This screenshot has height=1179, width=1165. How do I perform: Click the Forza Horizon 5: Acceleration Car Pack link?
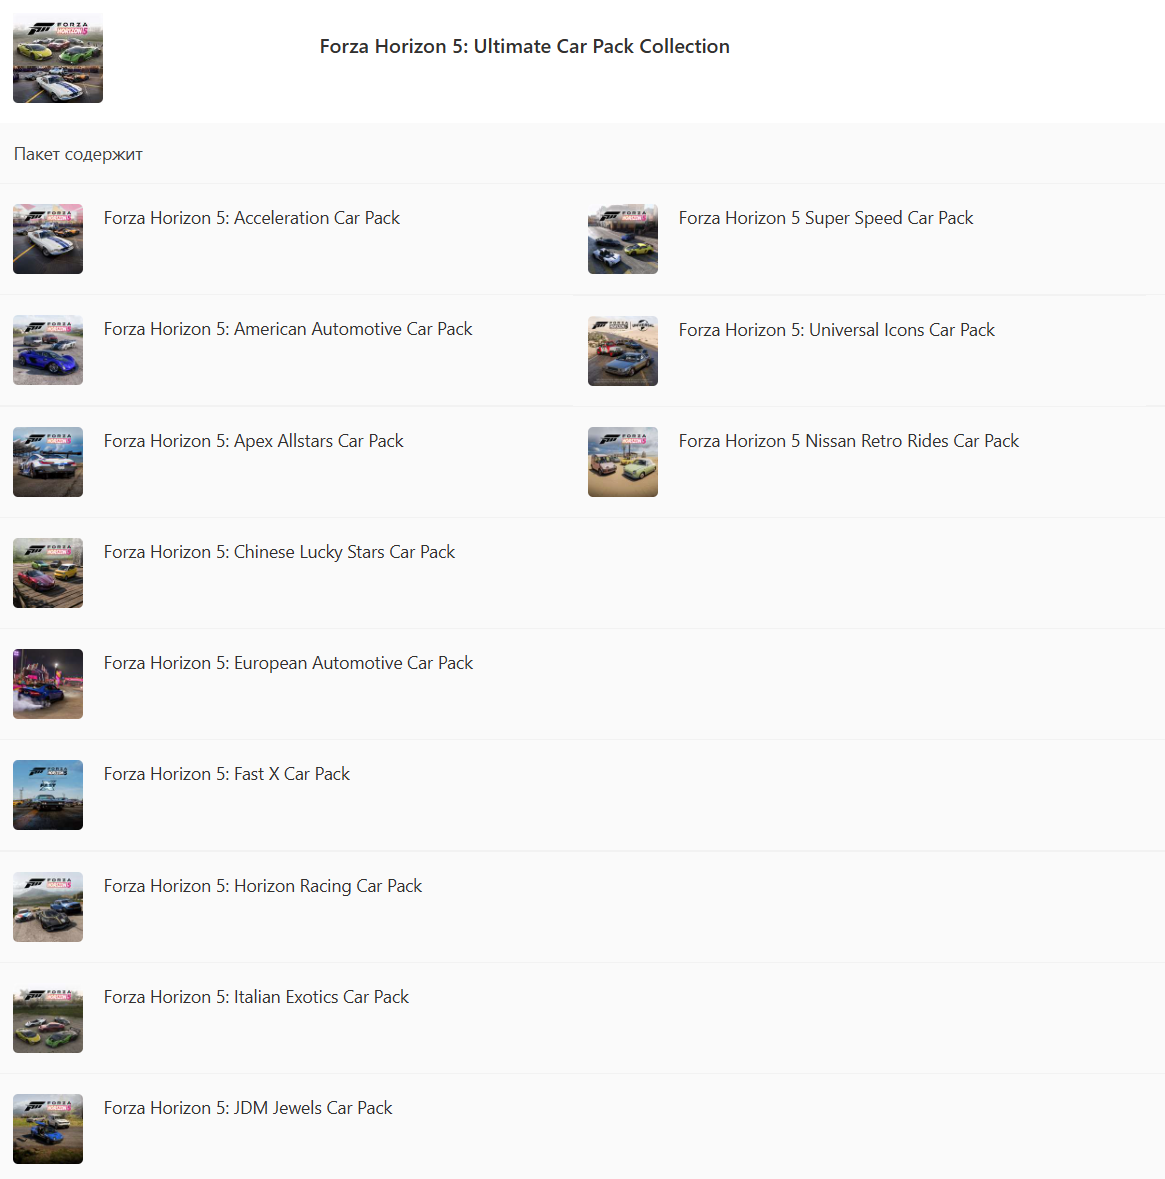pyautogui.click(x=251, y=218)
